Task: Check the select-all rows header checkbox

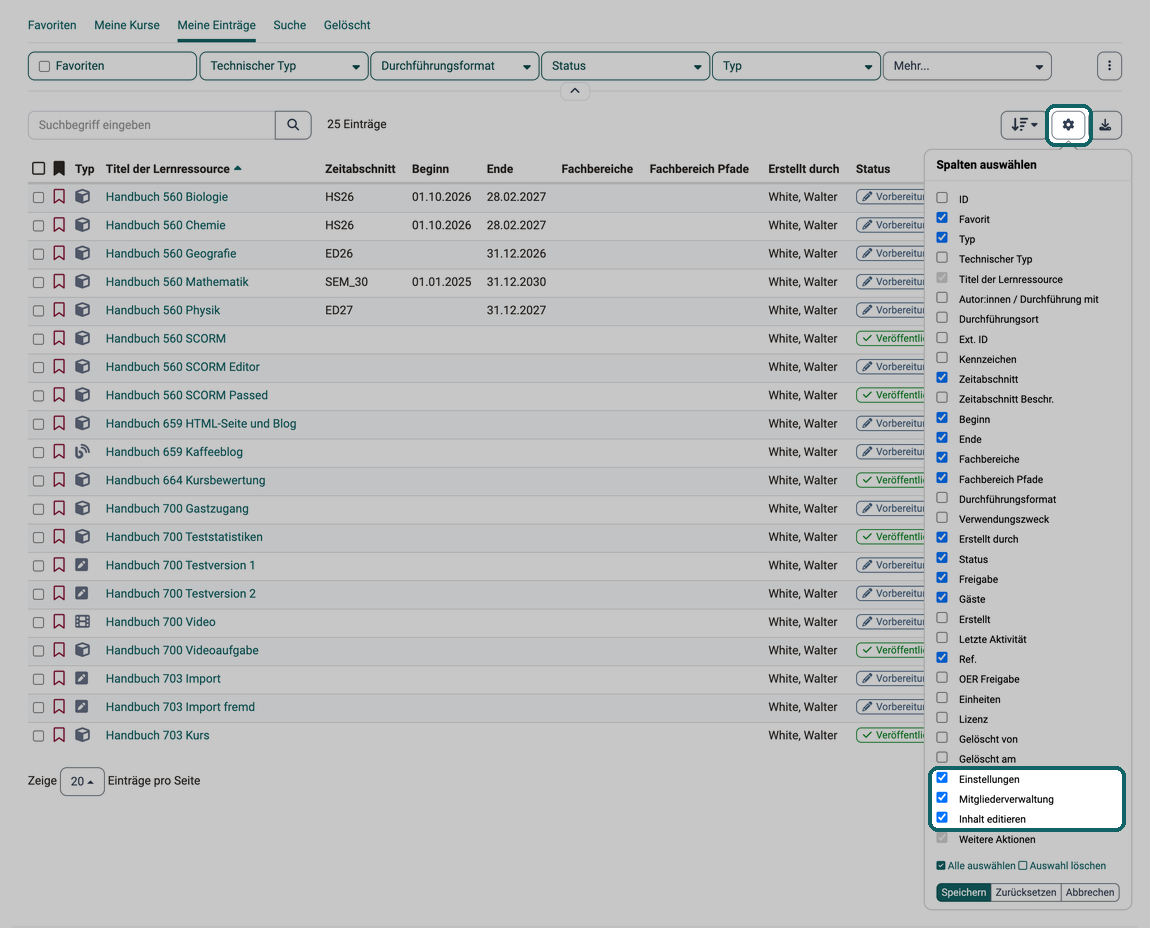Action: (x=38, y=169)
